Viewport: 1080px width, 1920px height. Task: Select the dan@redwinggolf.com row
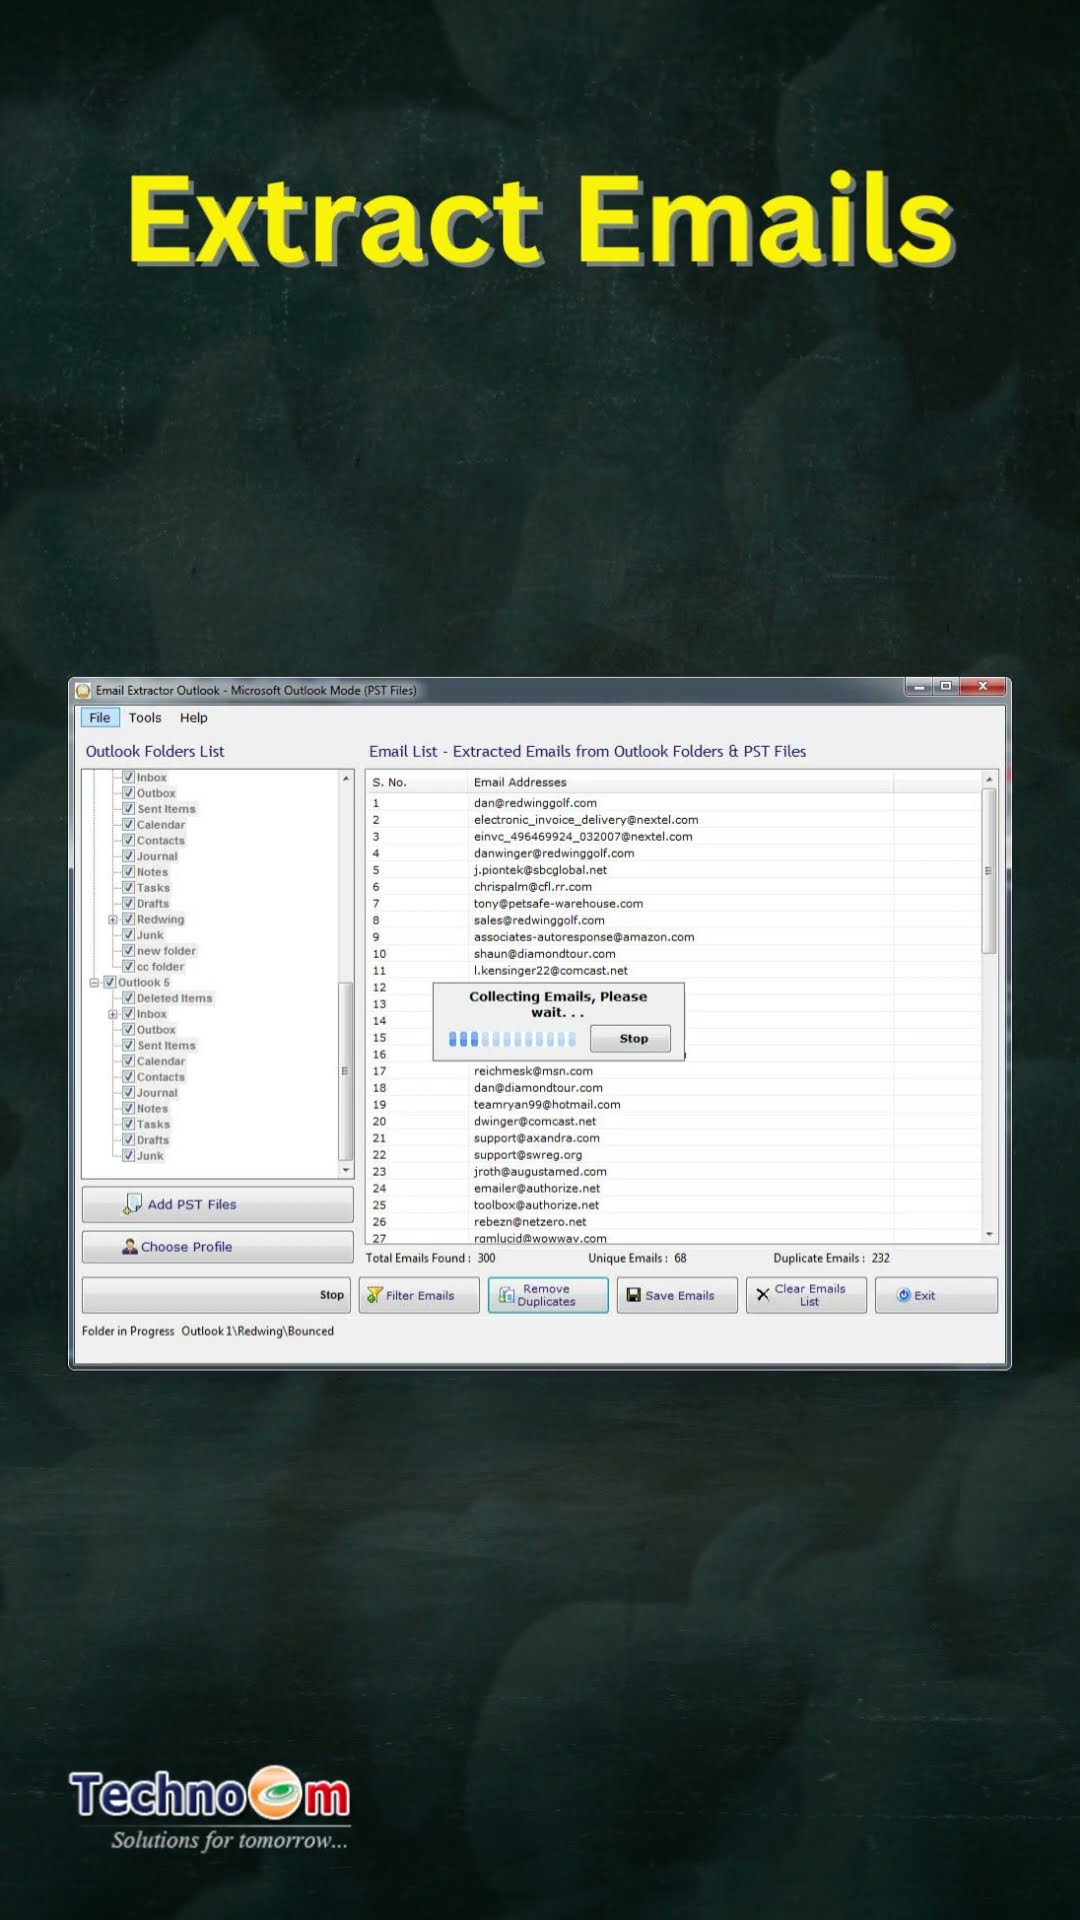(x=674, y=803)
